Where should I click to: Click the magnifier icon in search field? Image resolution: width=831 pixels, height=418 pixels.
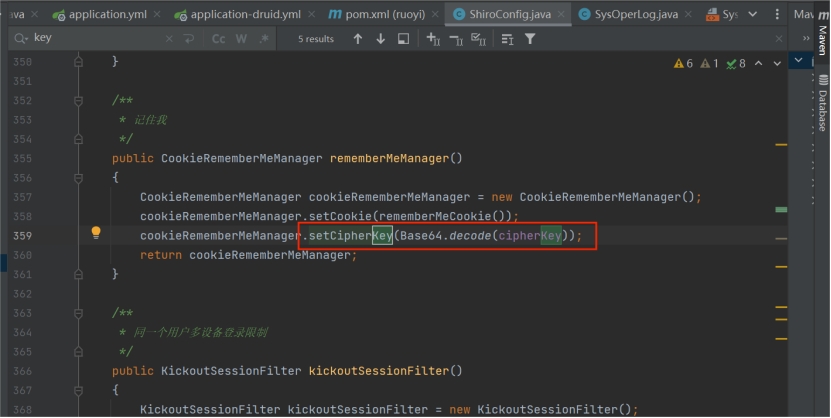click(20, 39)
